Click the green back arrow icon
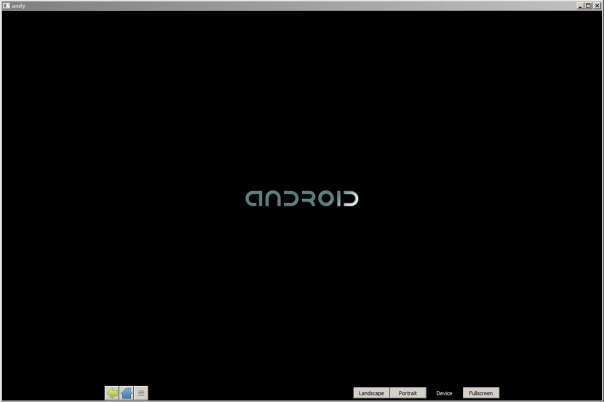Viewport: 604px width, 402px height. point(112,393)
